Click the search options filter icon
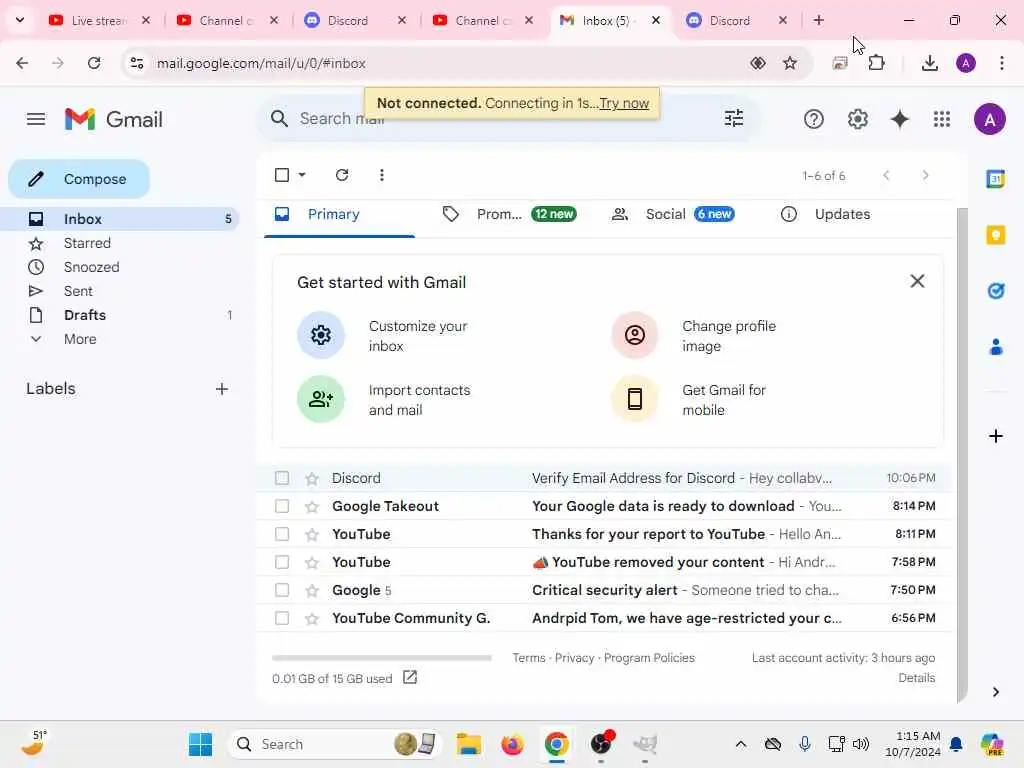This screenshot has height=768, width=1024. point(733,118)
